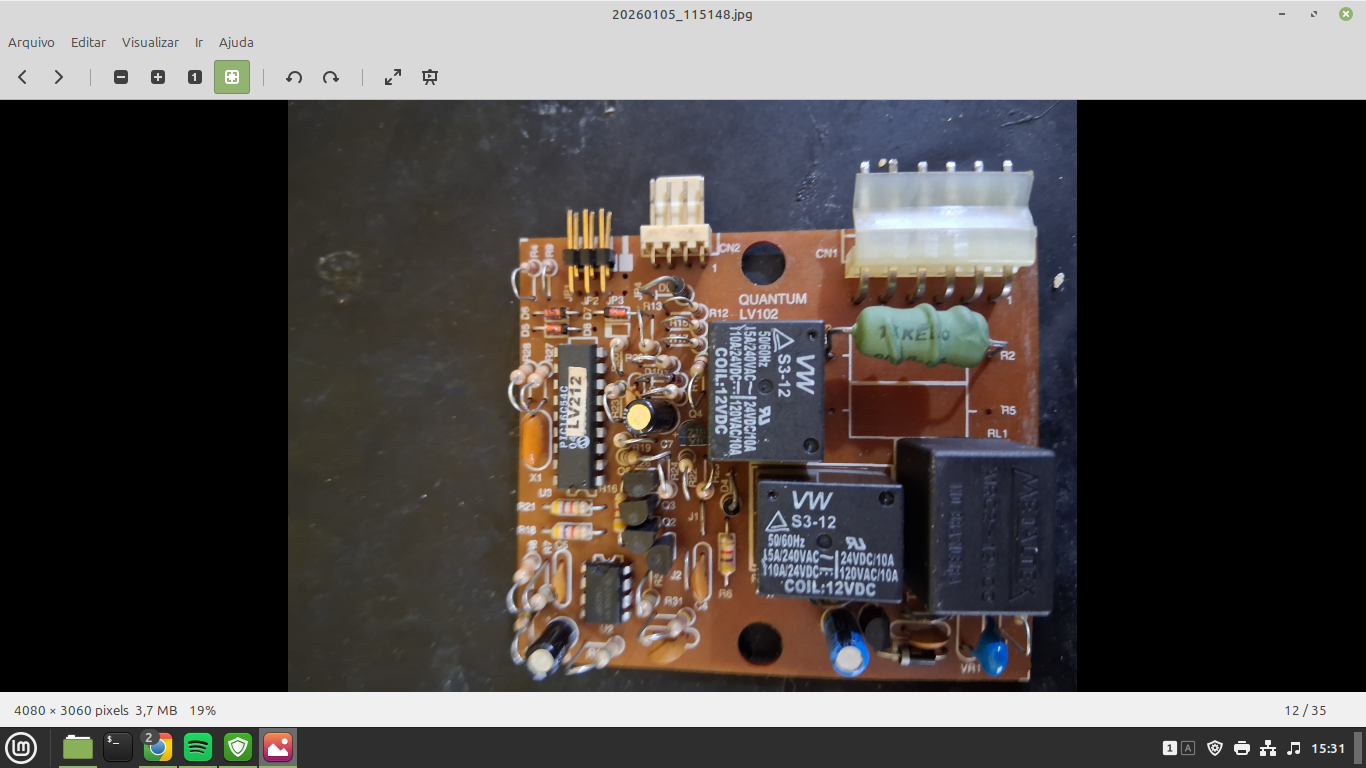
Task: Open the Ir menu
Action: click(199, 42)
